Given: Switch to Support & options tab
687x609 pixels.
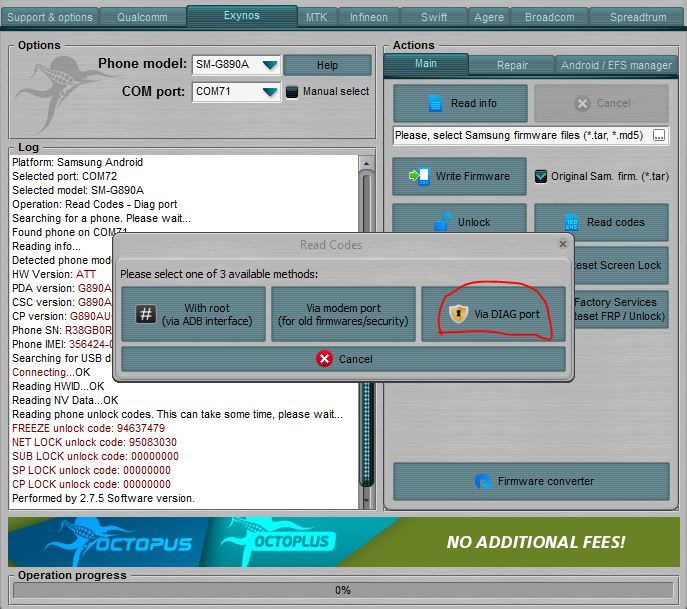Looking at the screenshot, I should (50, 17).
